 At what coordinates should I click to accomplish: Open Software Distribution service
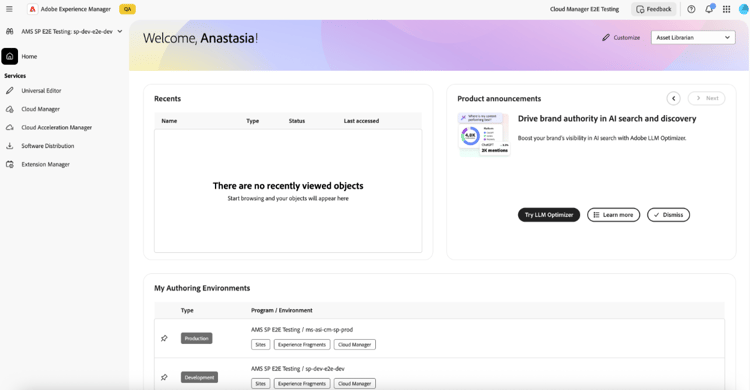pyautogui.click(x=48, y=146)
